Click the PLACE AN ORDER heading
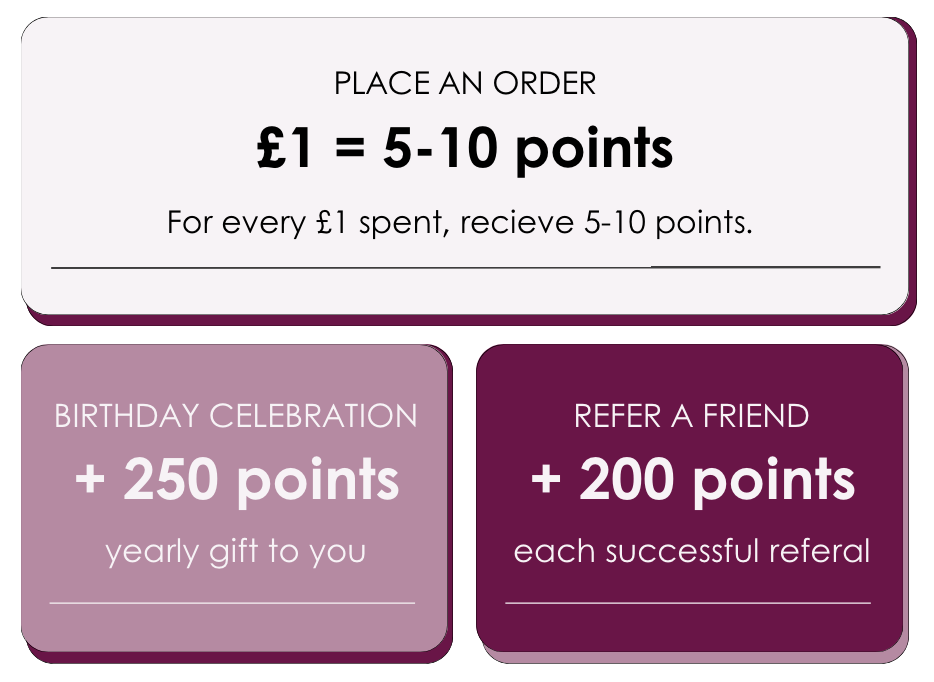934x682 pixels. pyautogui.click(x=465, y=84)
